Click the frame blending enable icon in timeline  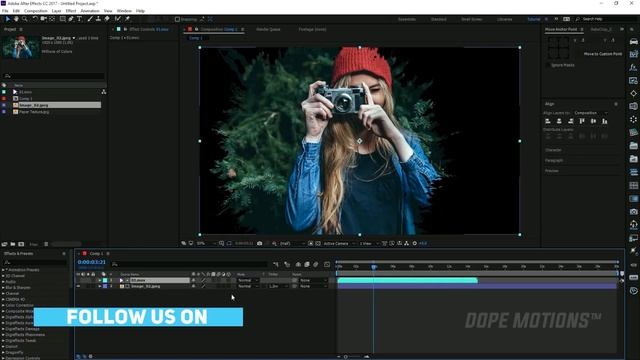click(307, 264)
